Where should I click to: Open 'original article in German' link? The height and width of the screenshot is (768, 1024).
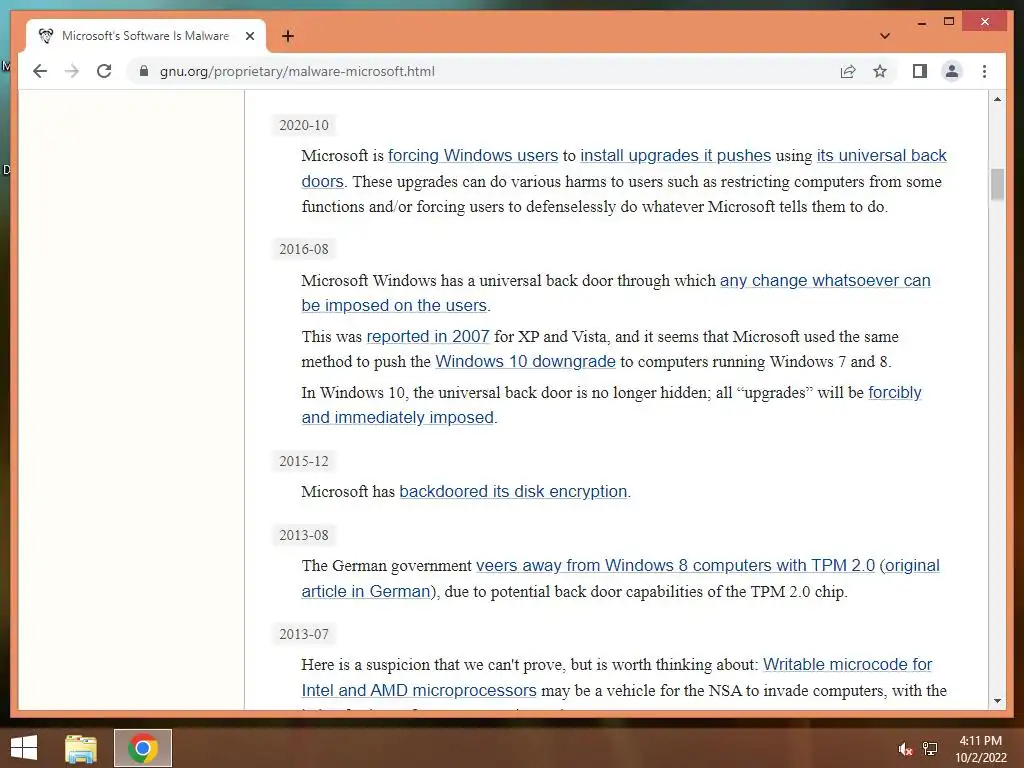tap(366, 592)
